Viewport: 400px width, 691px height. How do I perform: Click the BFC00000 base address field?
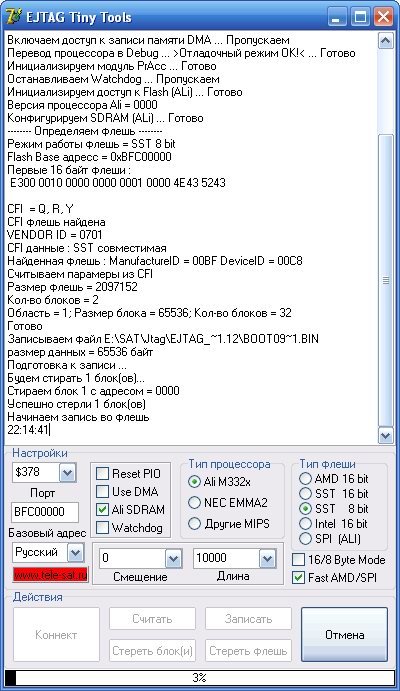coord(45,512)
